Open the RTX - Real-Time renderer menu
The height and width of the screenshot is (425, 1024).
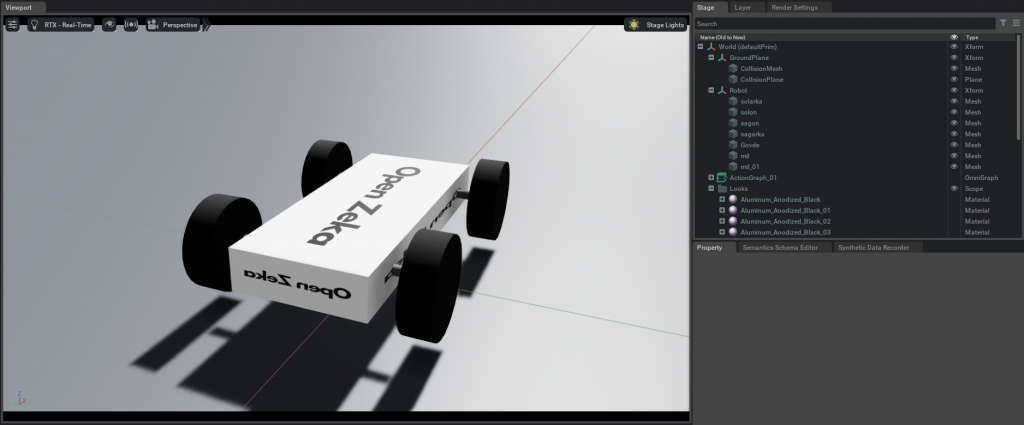61,25
